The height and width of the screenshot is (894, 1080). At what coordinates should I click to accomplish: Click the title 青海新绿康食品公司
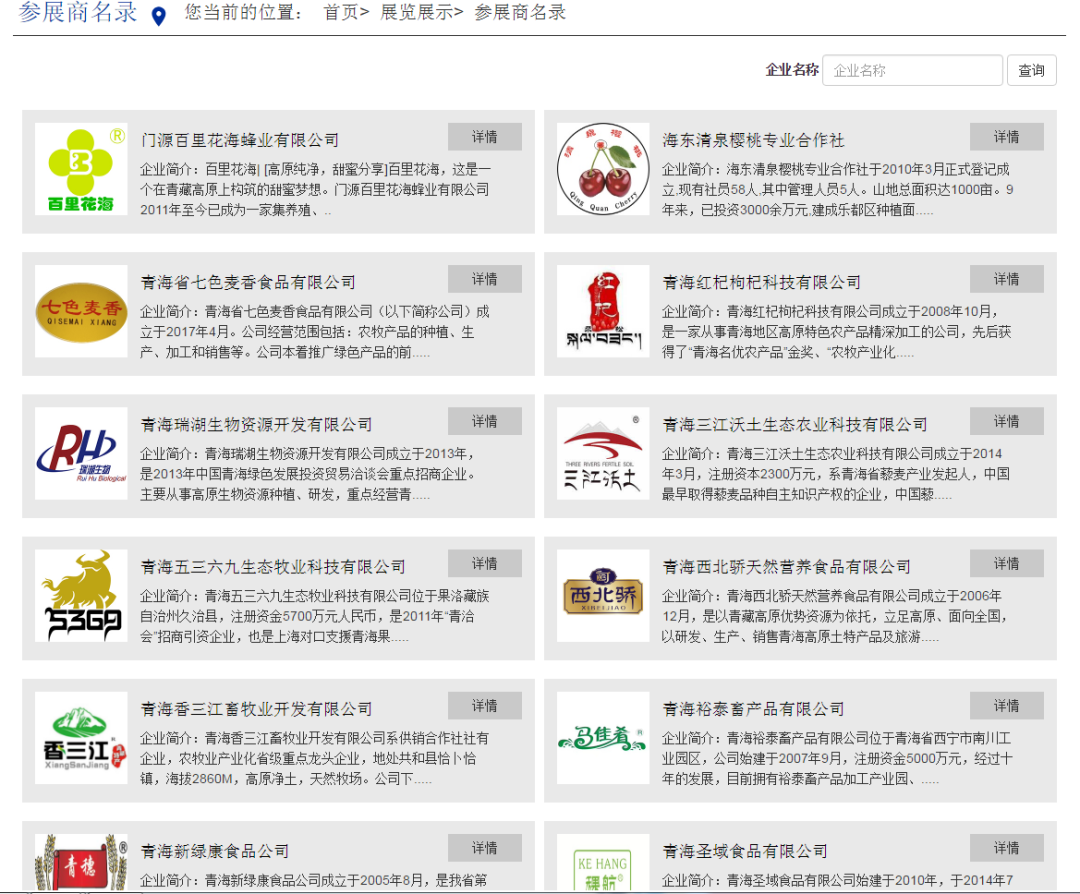[214, 851]
